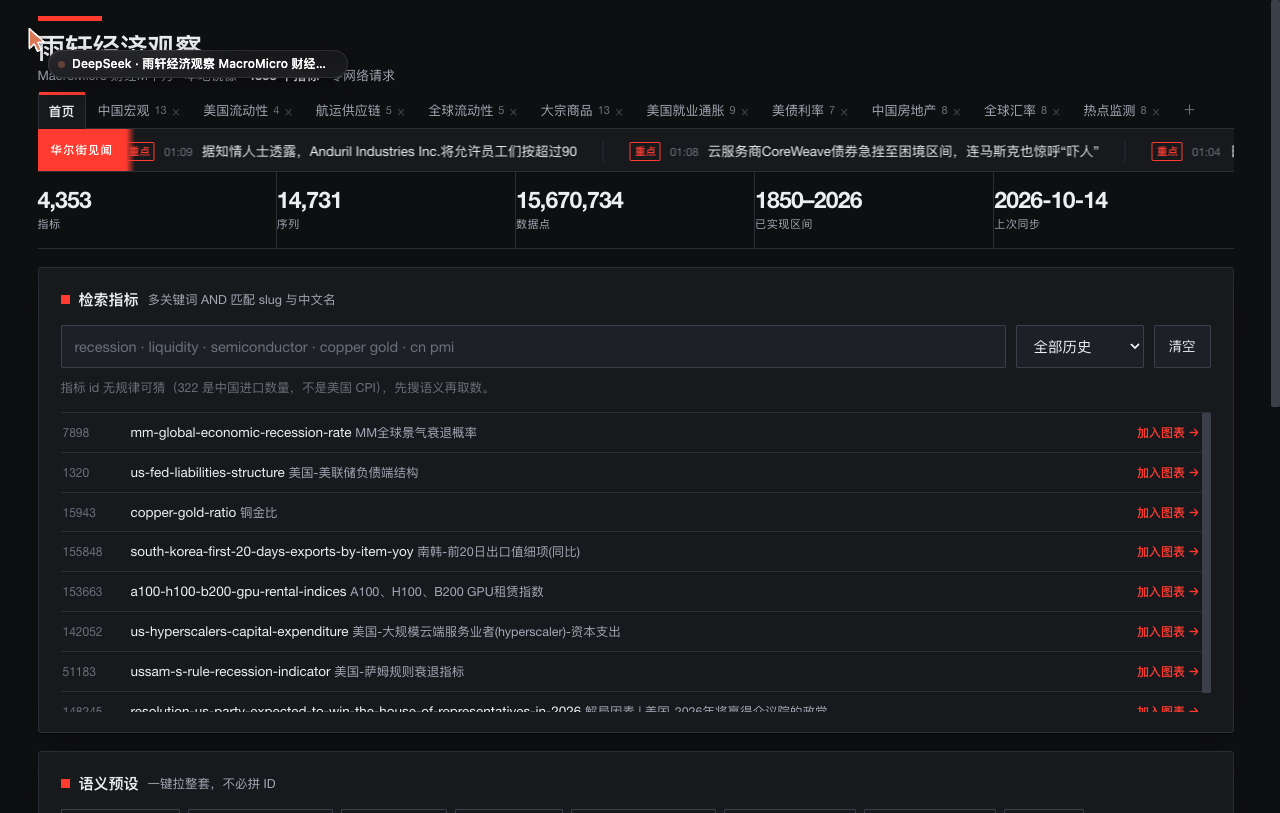Close the 全球汇率 tab with its x icon

click(x=1056, y=111)
